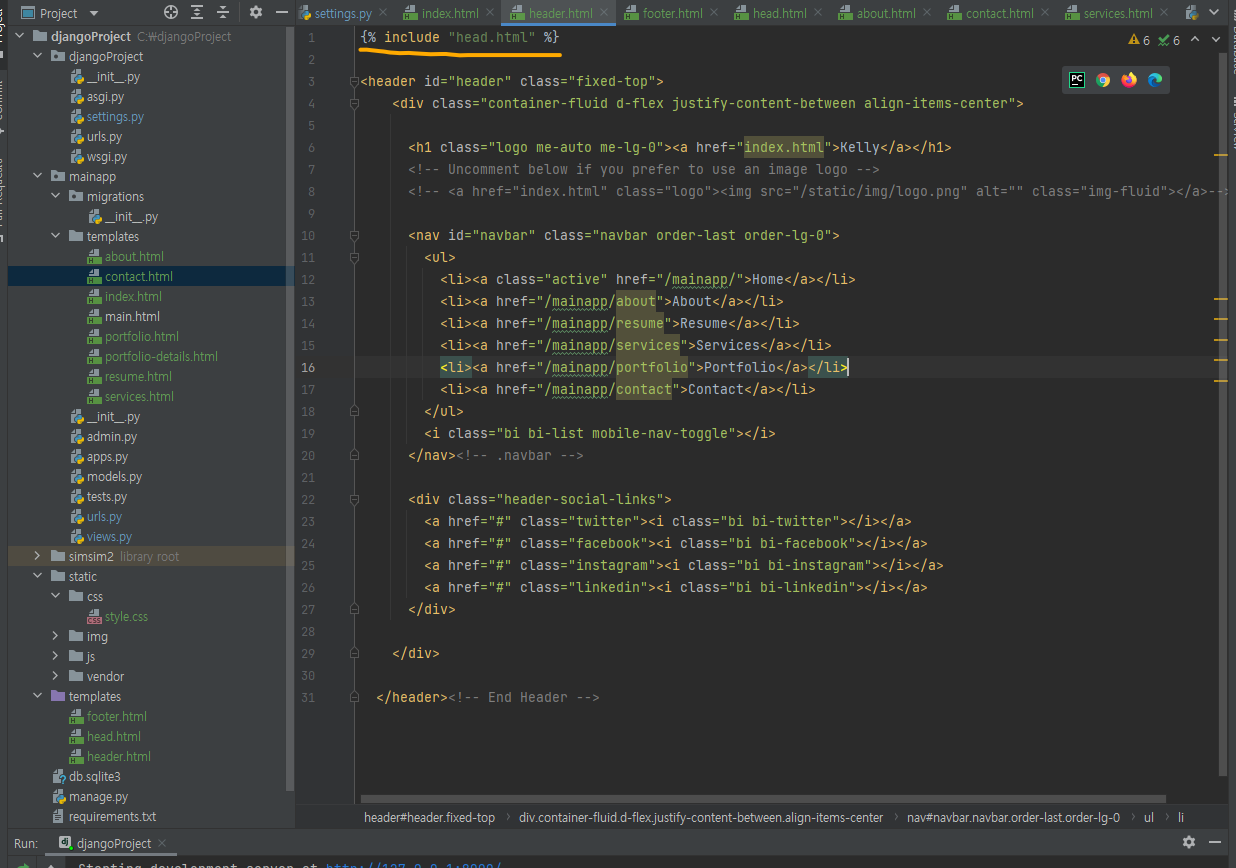This screenshot has height=868, width=1236.
Task: Switch to the footer.html tab
Action: (x=664, y=14)
